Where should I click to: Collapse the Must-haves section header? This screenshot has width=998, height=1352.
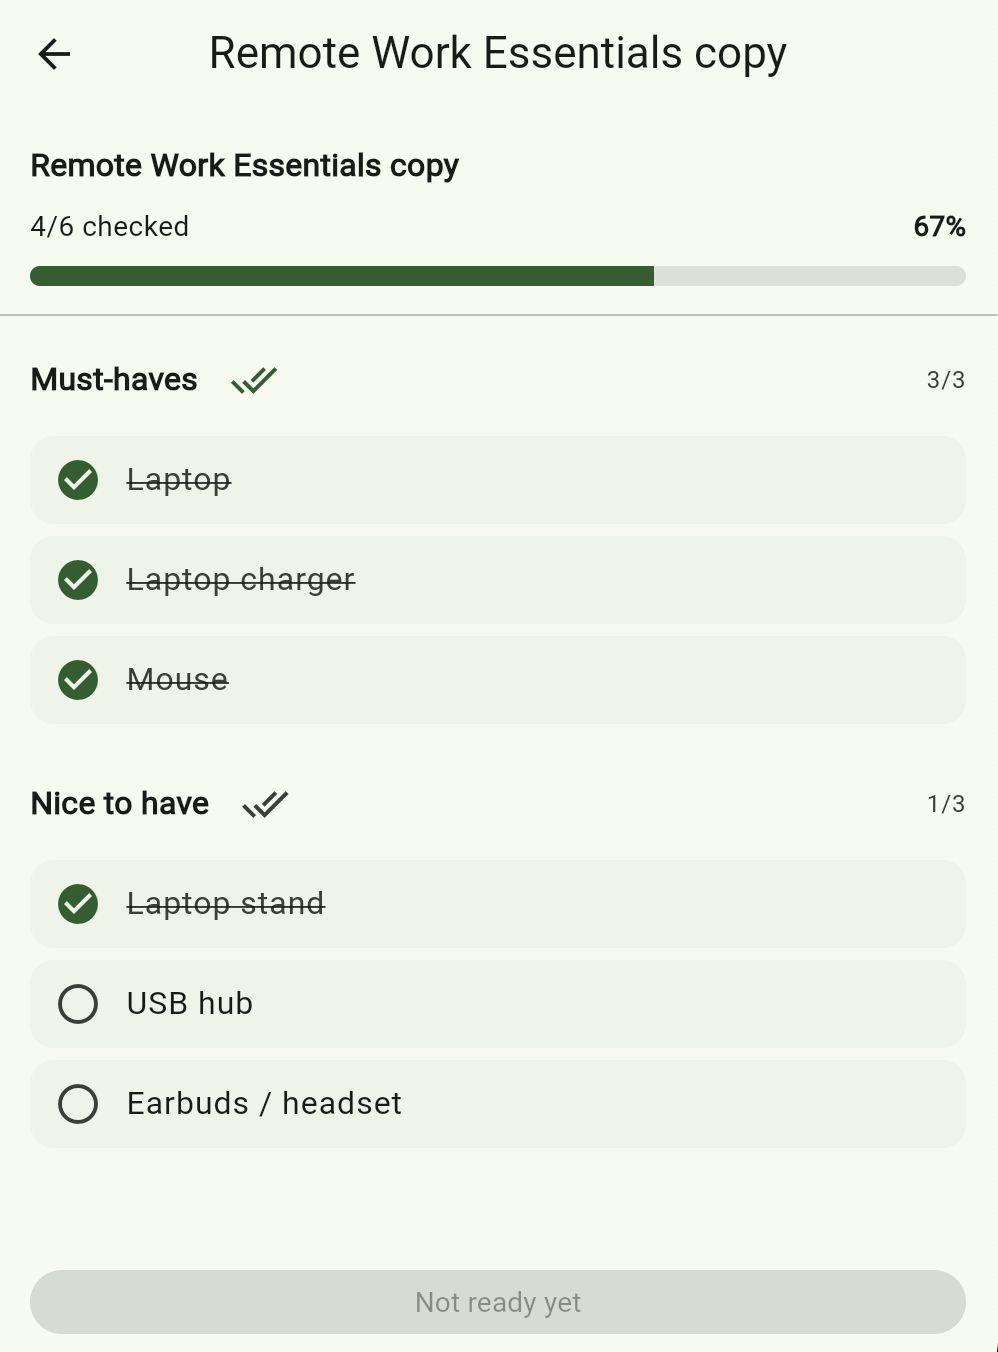(x=113, y=380)
